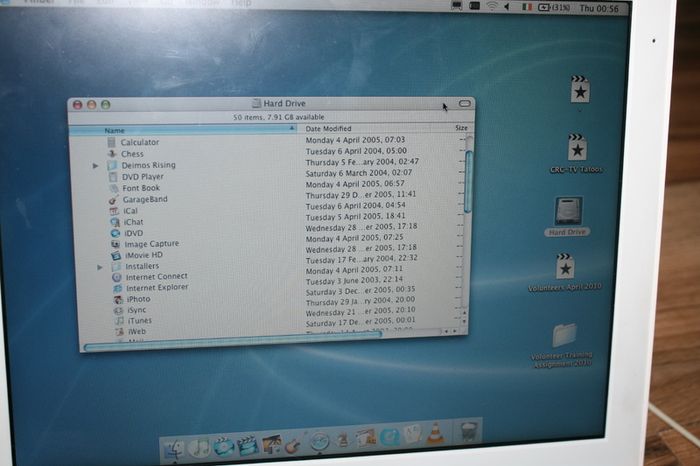Select the DVD Player icon in the list
Screen dimensions: 700x466
pyautogui.click(x=113, y=176)
